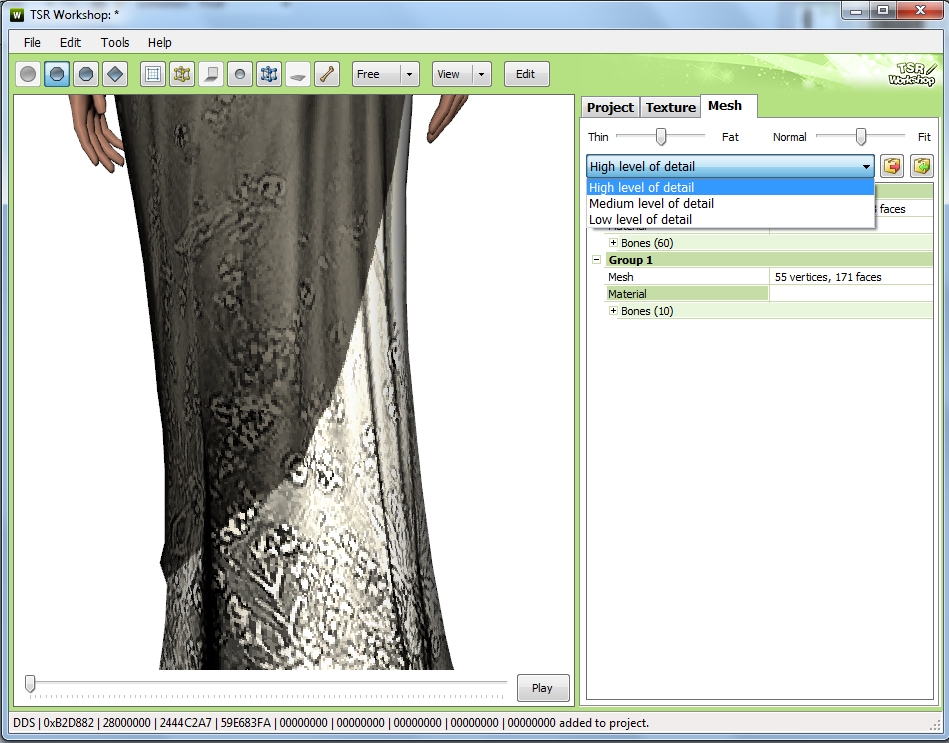Switch to the Texture tab
Viewport: 949px width, 743px height.
670,107
